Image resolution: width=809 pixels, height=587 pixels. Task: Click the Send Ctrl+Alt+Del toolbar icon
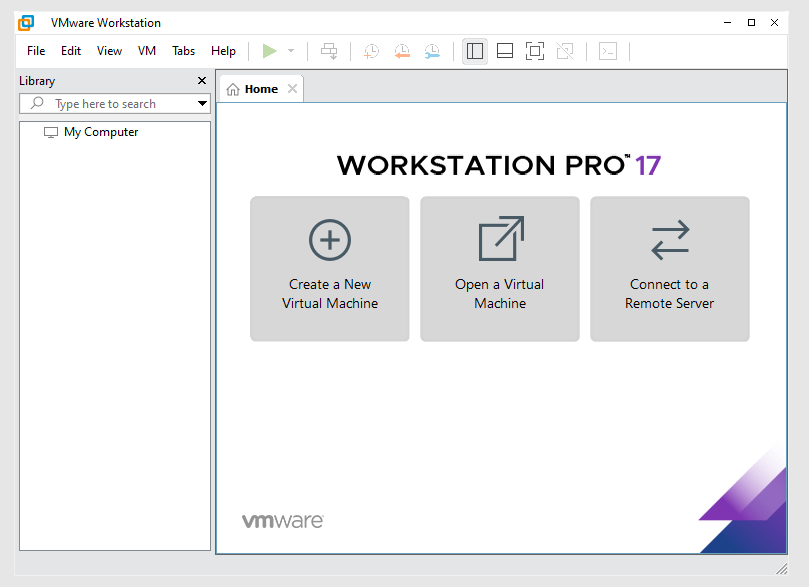click(329, 51)
